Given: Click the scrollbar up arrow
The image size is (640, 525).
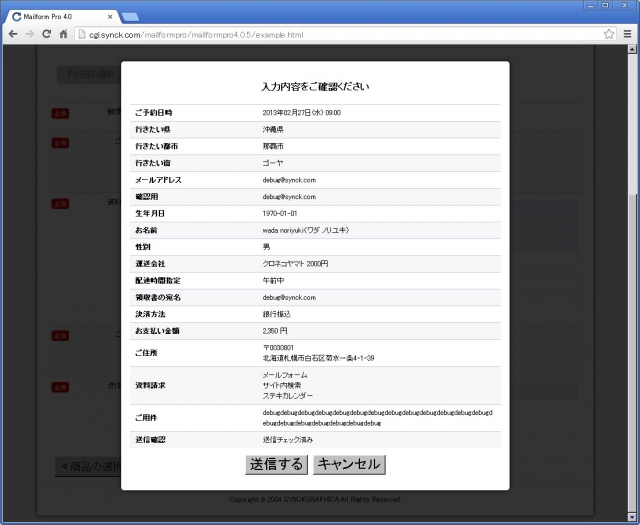Looking at the screenshot, I should pos(633,50).
